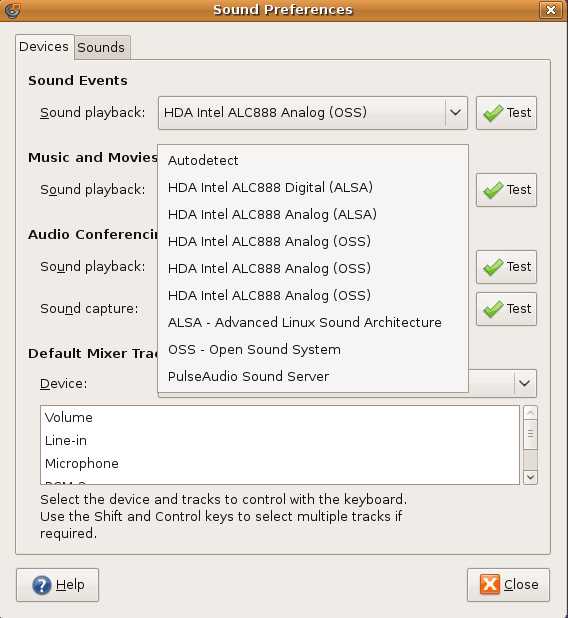Image resolution: width=568 pixels, height=618 pixels.
Task: Open the window menu icon in title bar
Action: [x=12, y=9]
